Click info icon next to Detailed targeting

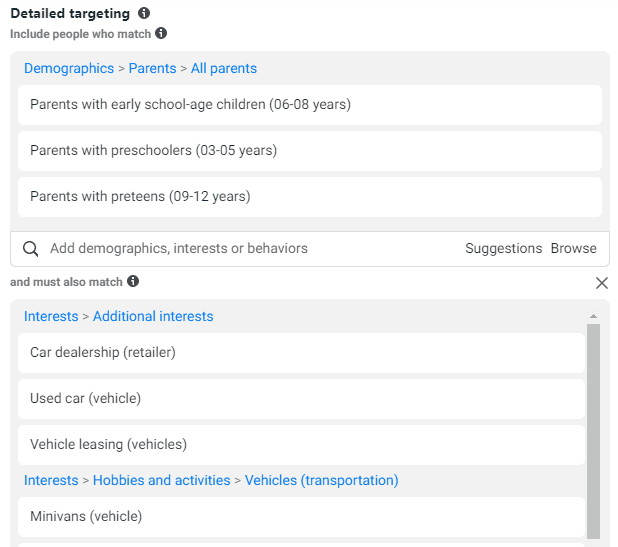point(144,14)
